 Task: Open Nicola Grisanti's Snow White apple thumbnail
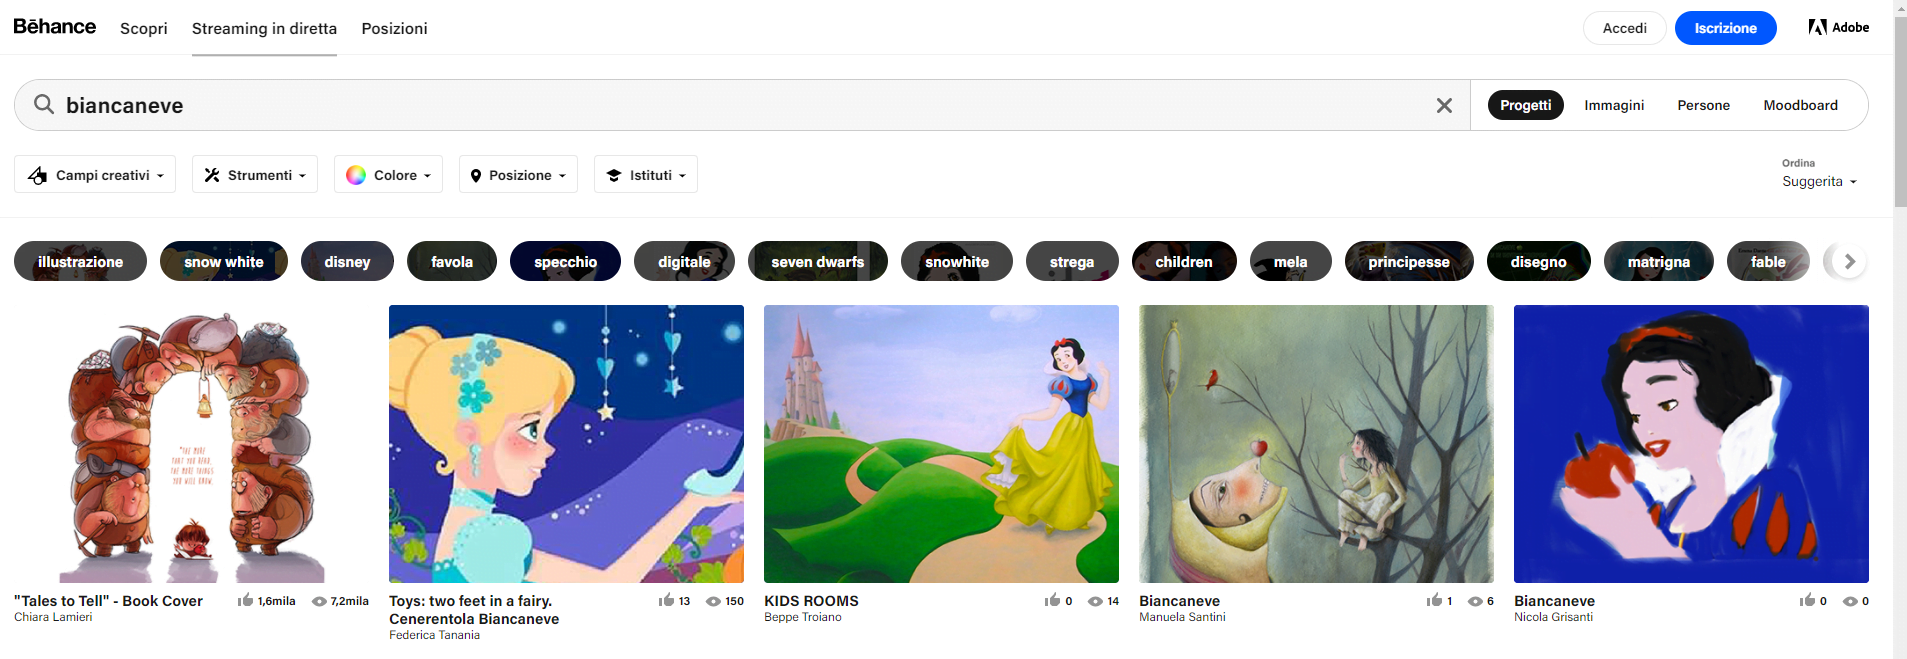(x=1691, y=444)
